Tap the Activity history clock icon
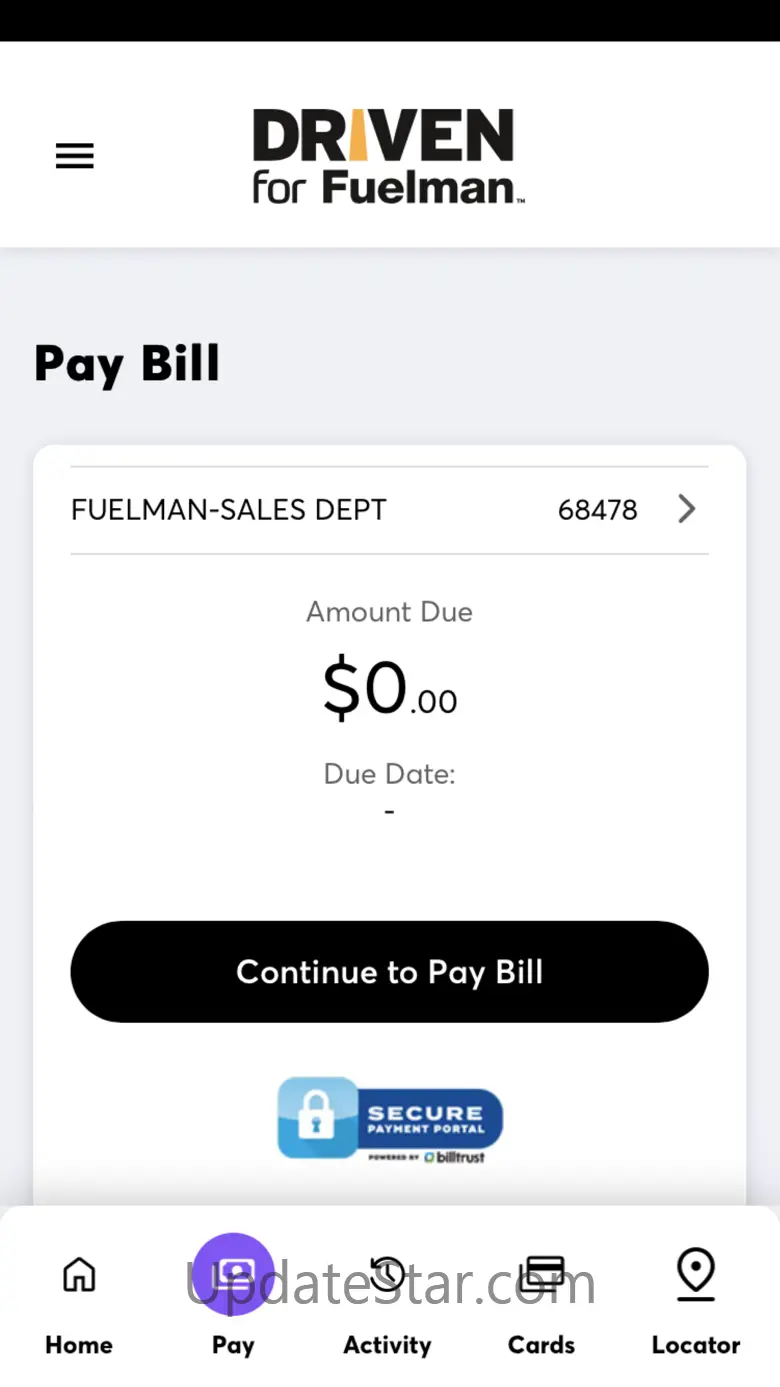Screen dimensions: 780x1387 pyautogui.click(x=387, y=1274)
